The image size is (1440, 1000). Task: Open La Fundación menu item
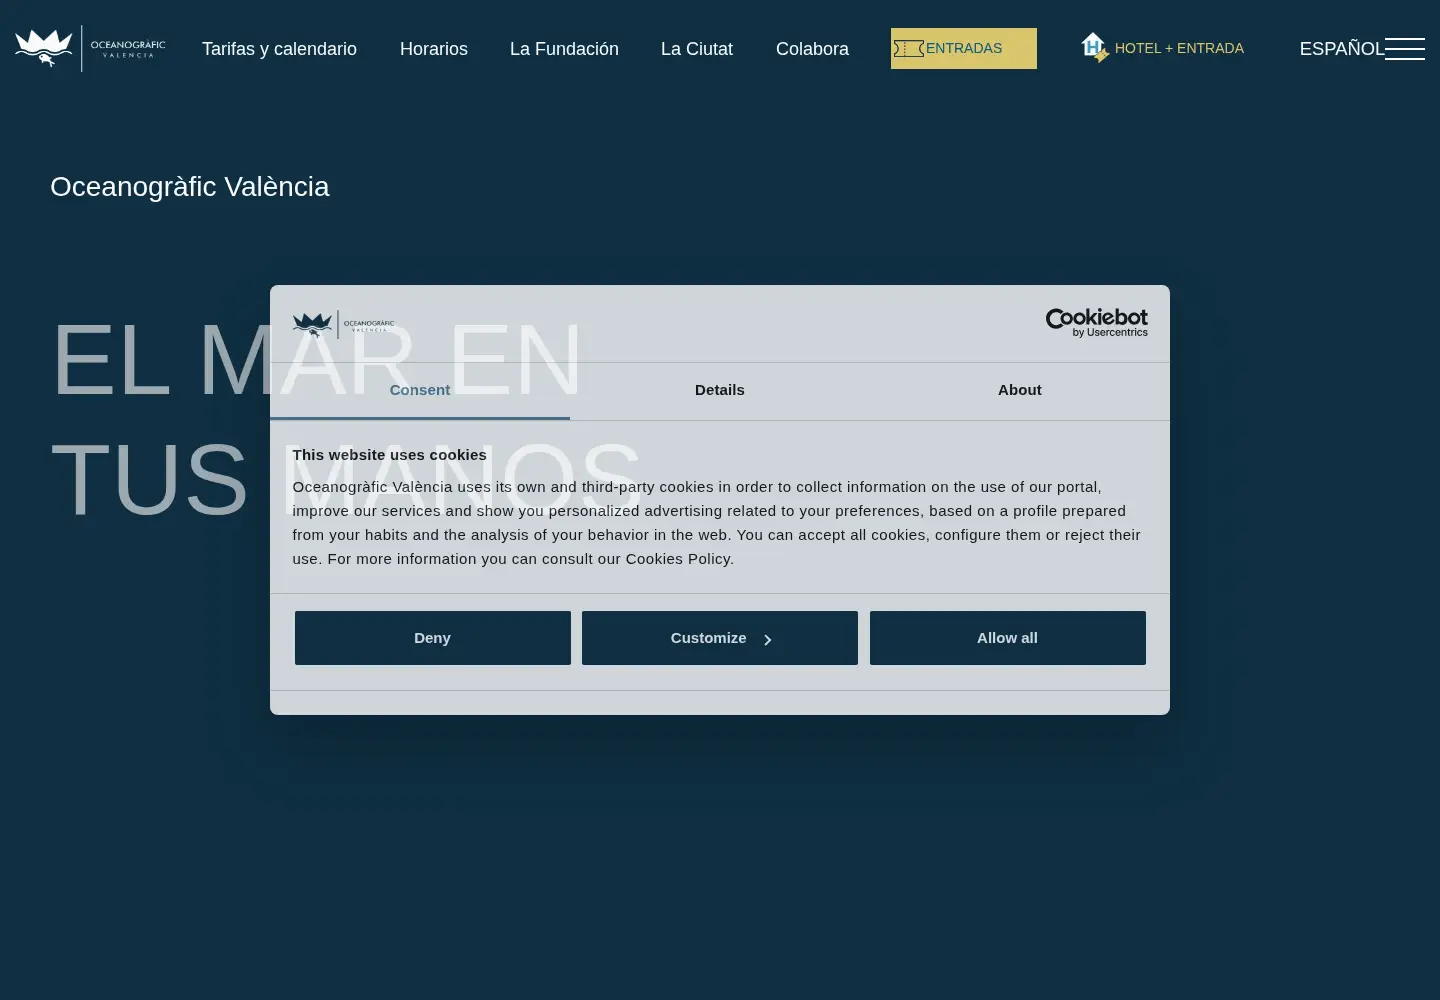[x=564, y=49]
